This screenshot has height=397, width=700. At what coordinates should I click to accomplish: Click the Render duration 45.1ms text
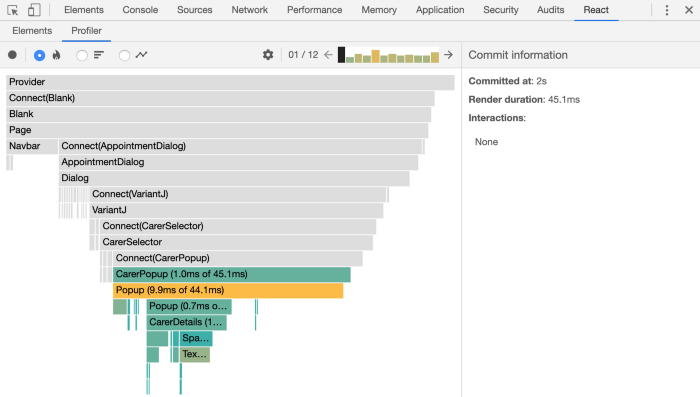click(524, 100)
